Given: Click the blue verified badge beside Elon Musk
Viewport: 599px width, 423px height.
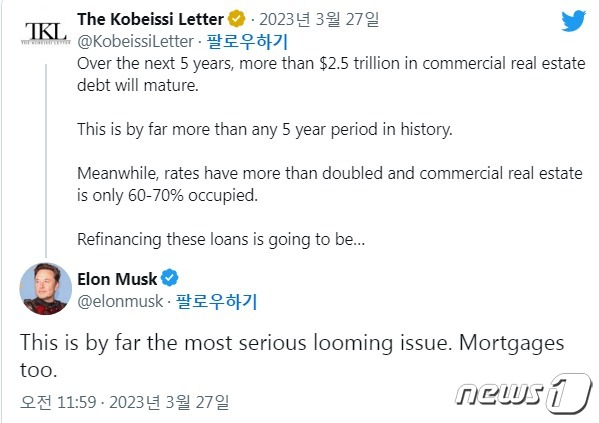Looking at the screenshot, I should click(x=170, y=278).
